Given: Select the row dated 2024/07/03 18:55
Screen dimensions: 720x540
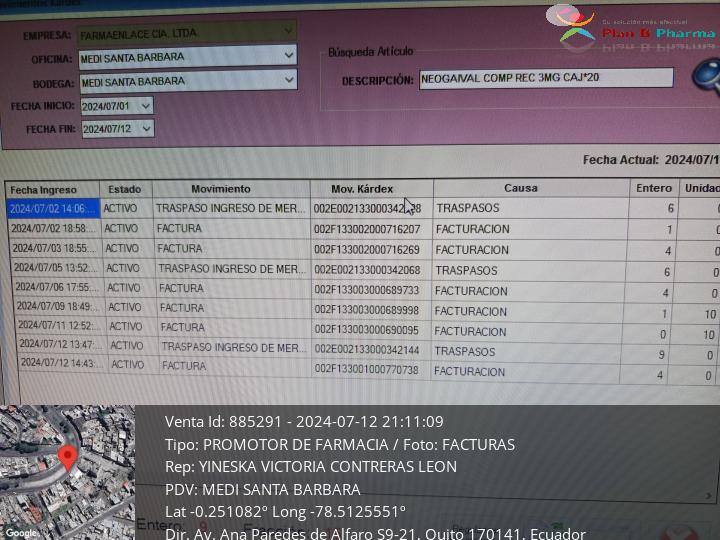Looking at the screenshot, I should tap(364, 249).
